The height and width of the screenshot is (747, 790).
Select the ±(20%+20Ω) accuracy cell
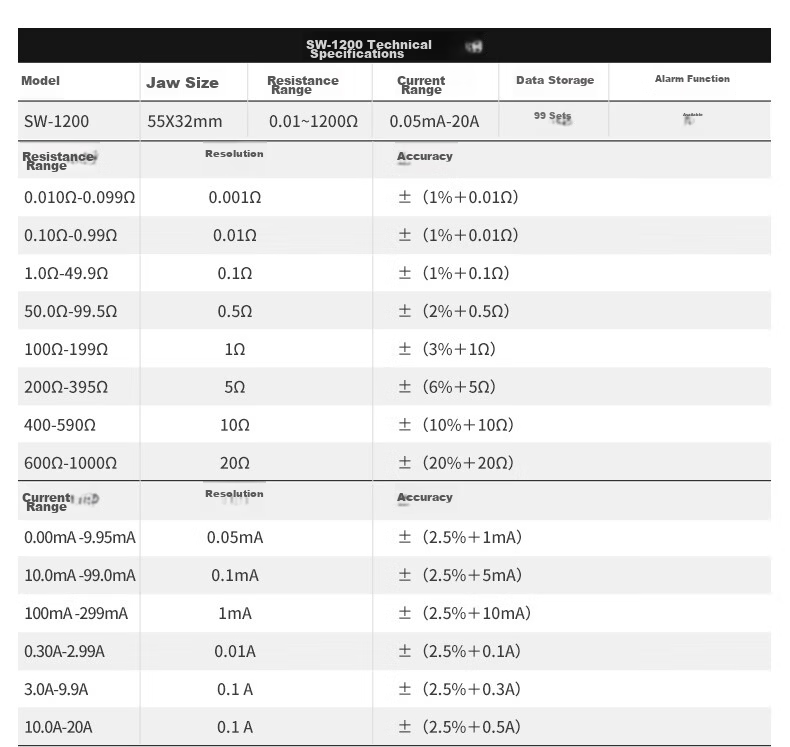456,463
